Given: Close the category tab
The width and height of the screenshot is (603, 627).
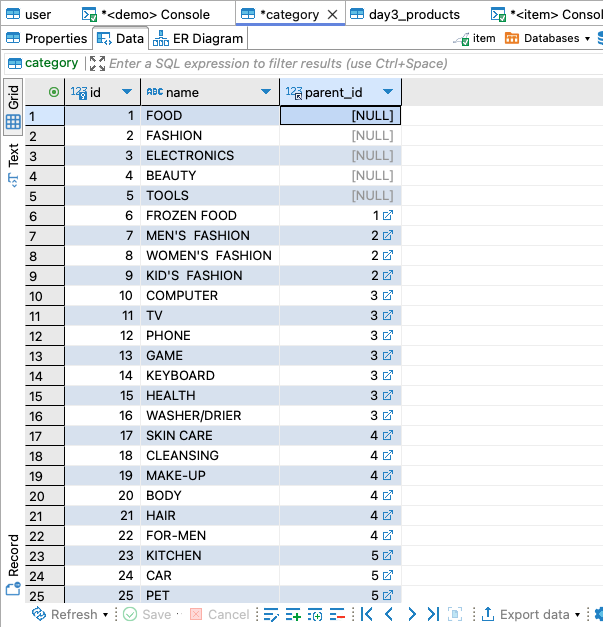Looking at the screenshot, I should tap(333, 15).
